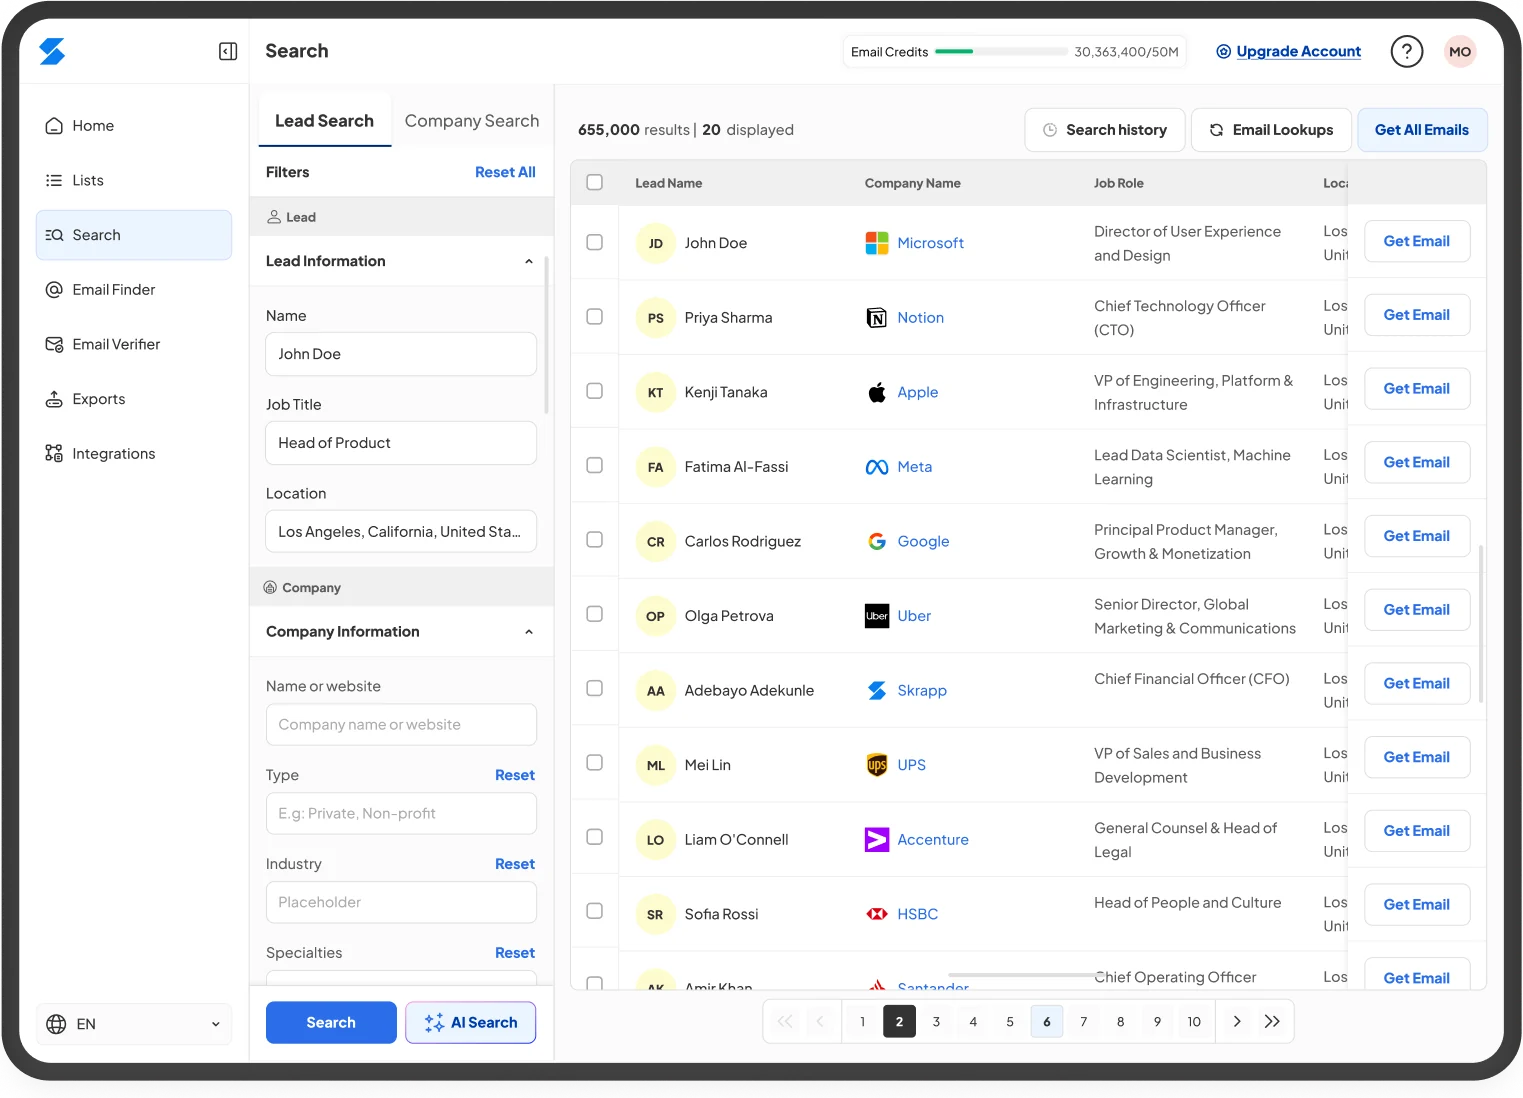Select Kenji Tanaka's row checkbox
The width and height of the screenshot is (1523, 1098).
tap(595, 391)
